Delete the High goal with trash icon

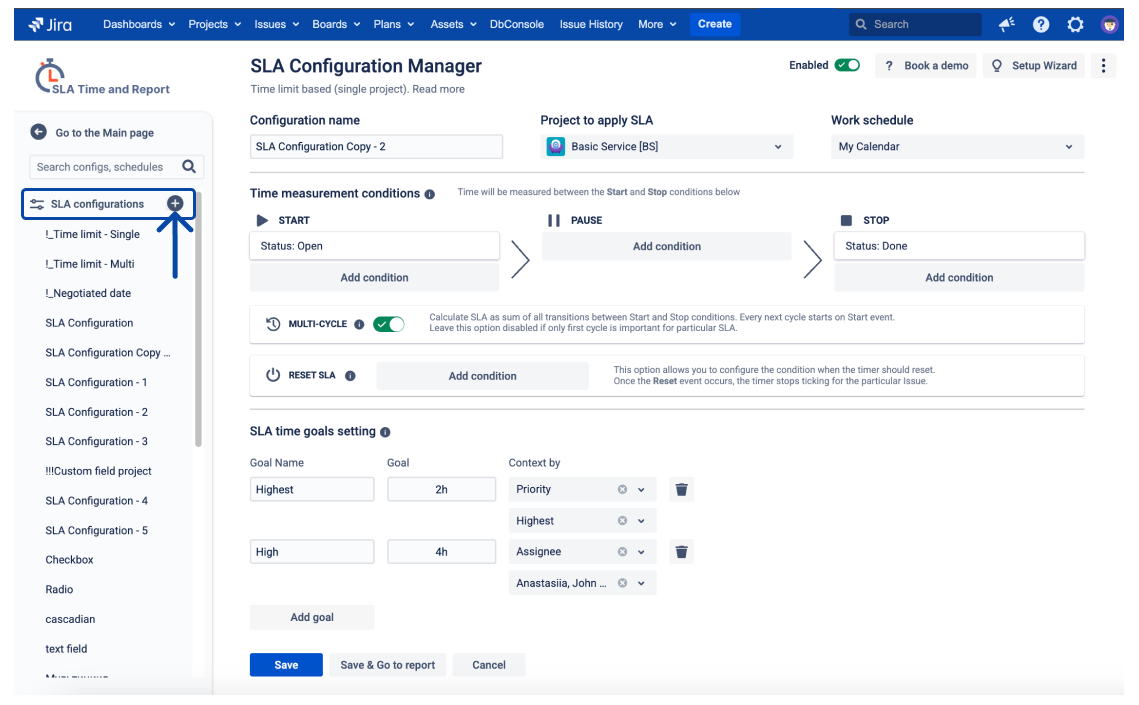[681, 552]
